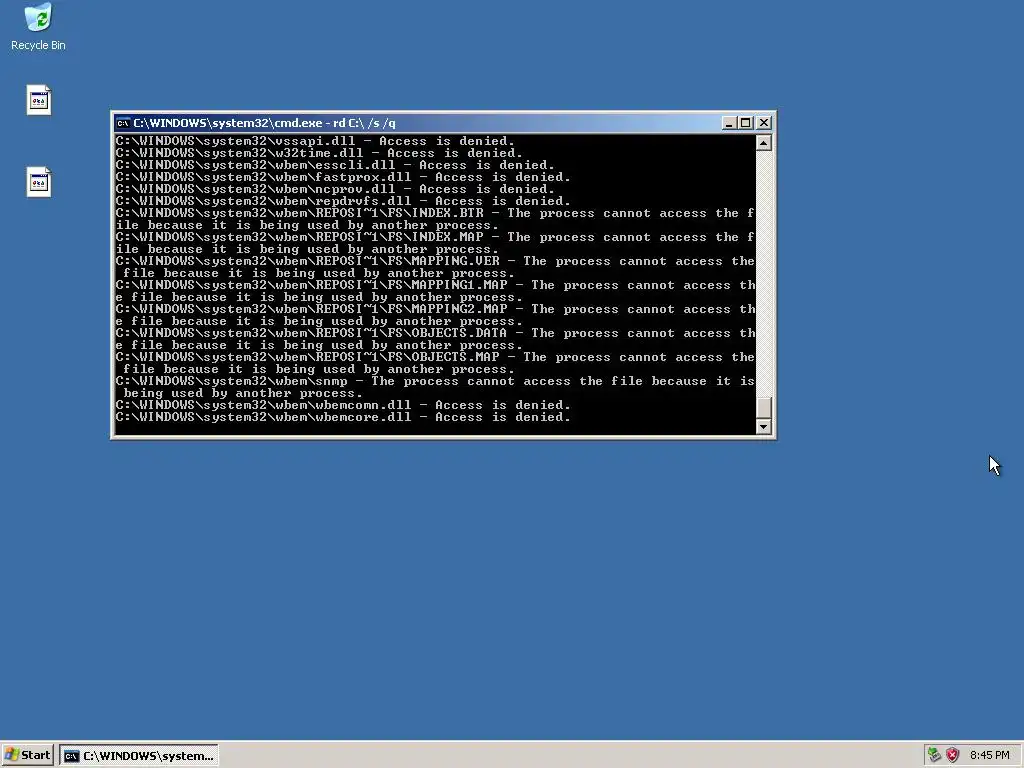Click the cmd.exe title bar text
Image resolution: width=1024 pixels, height=768 pixels.
tap(264, 123)
